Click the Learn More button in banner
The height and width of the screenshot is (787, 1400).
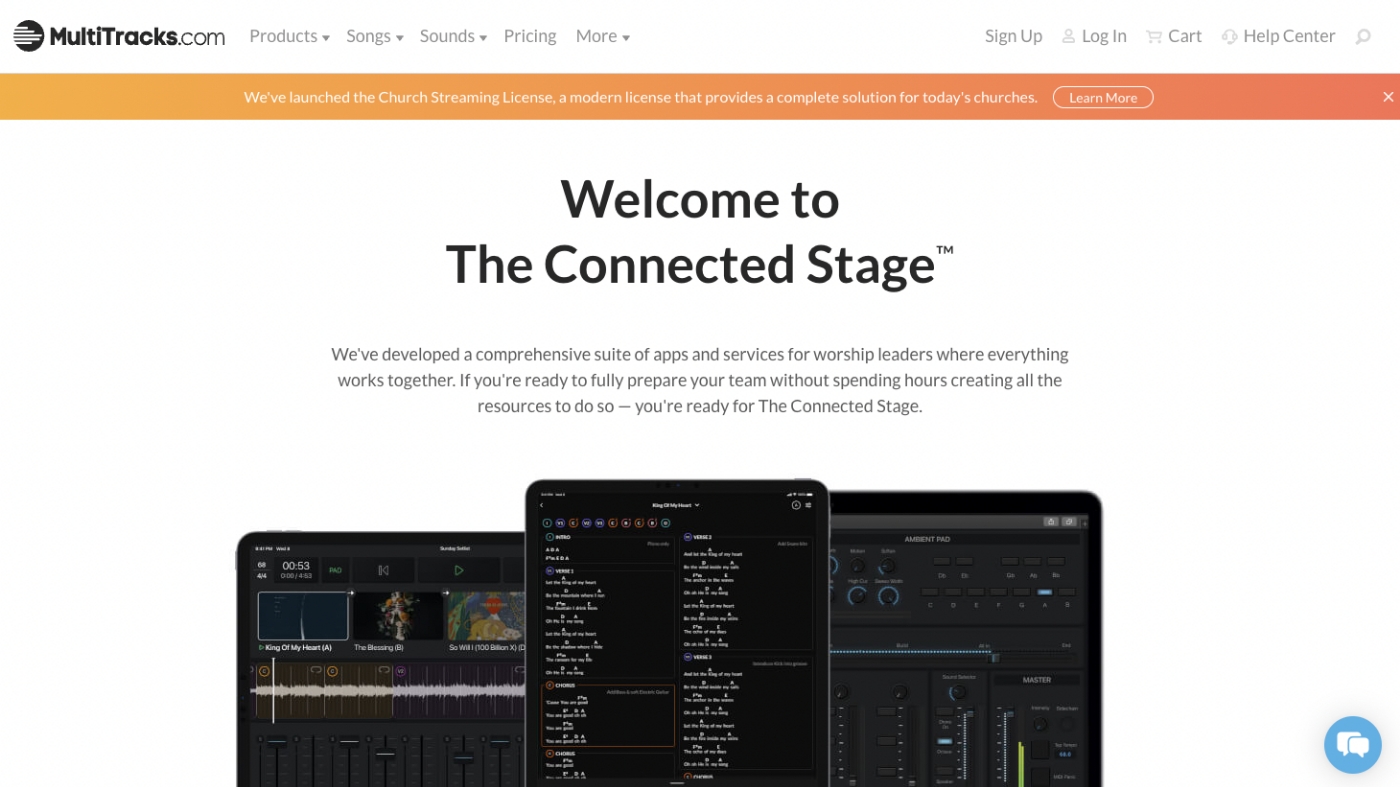pos(1103,97)
